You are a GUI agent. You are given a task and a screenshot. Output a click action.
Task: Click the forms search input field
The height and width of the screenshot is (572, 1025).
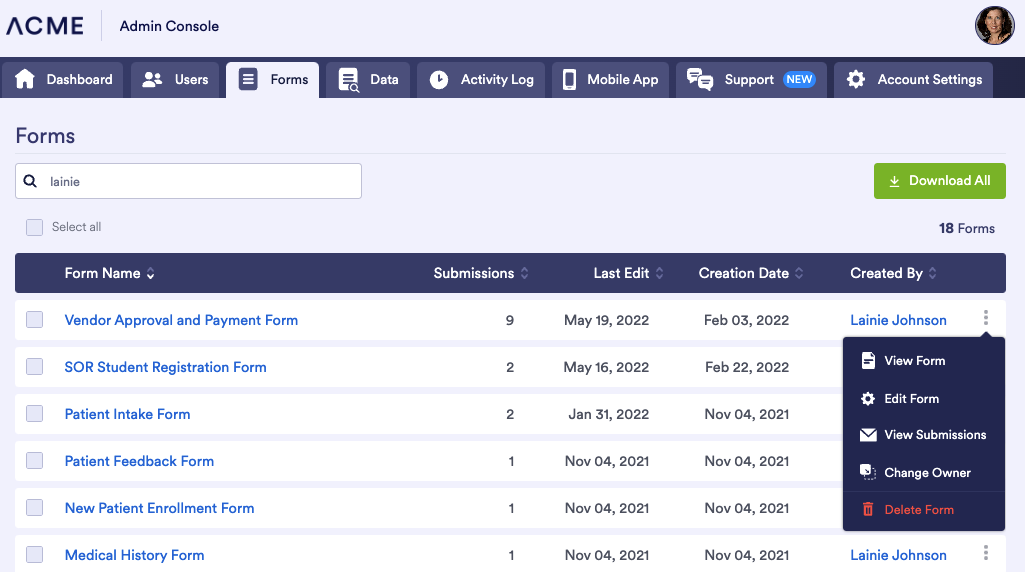[x=200, y=181]
